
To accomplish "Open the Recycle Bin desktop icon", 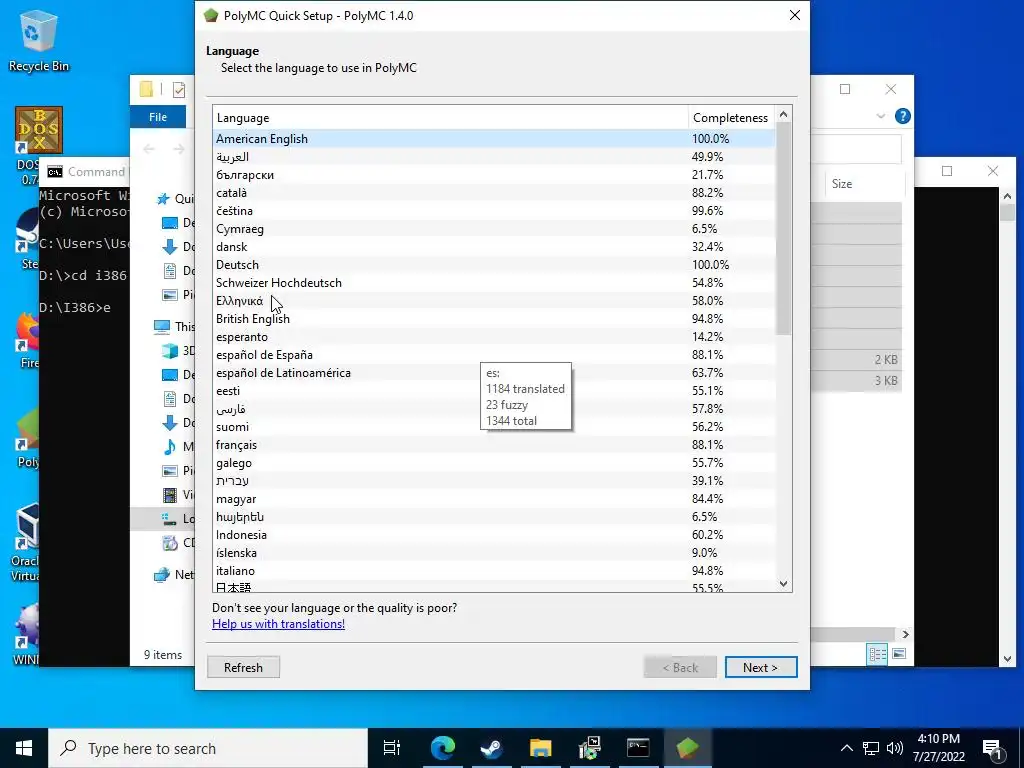I will [38, 40].
